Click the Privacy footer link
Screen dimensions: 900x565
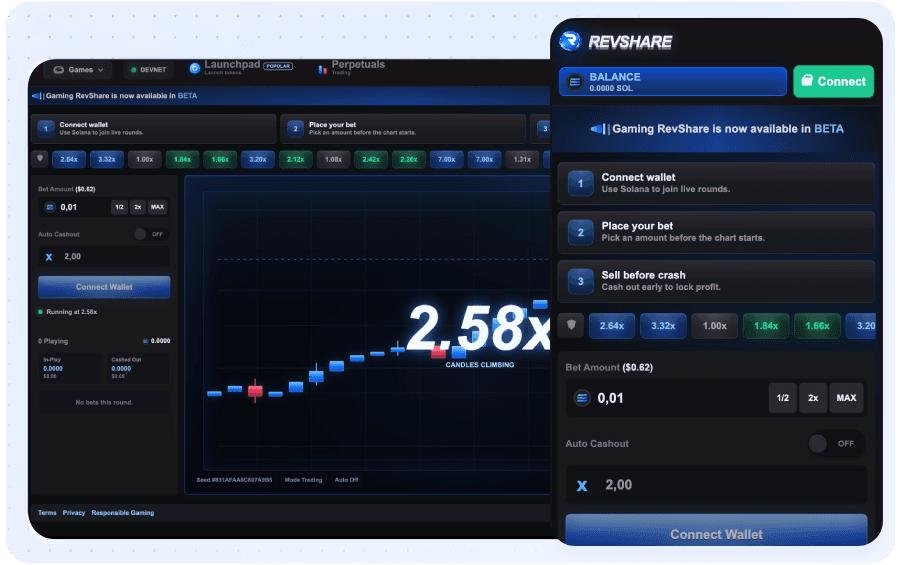[73, 513]
